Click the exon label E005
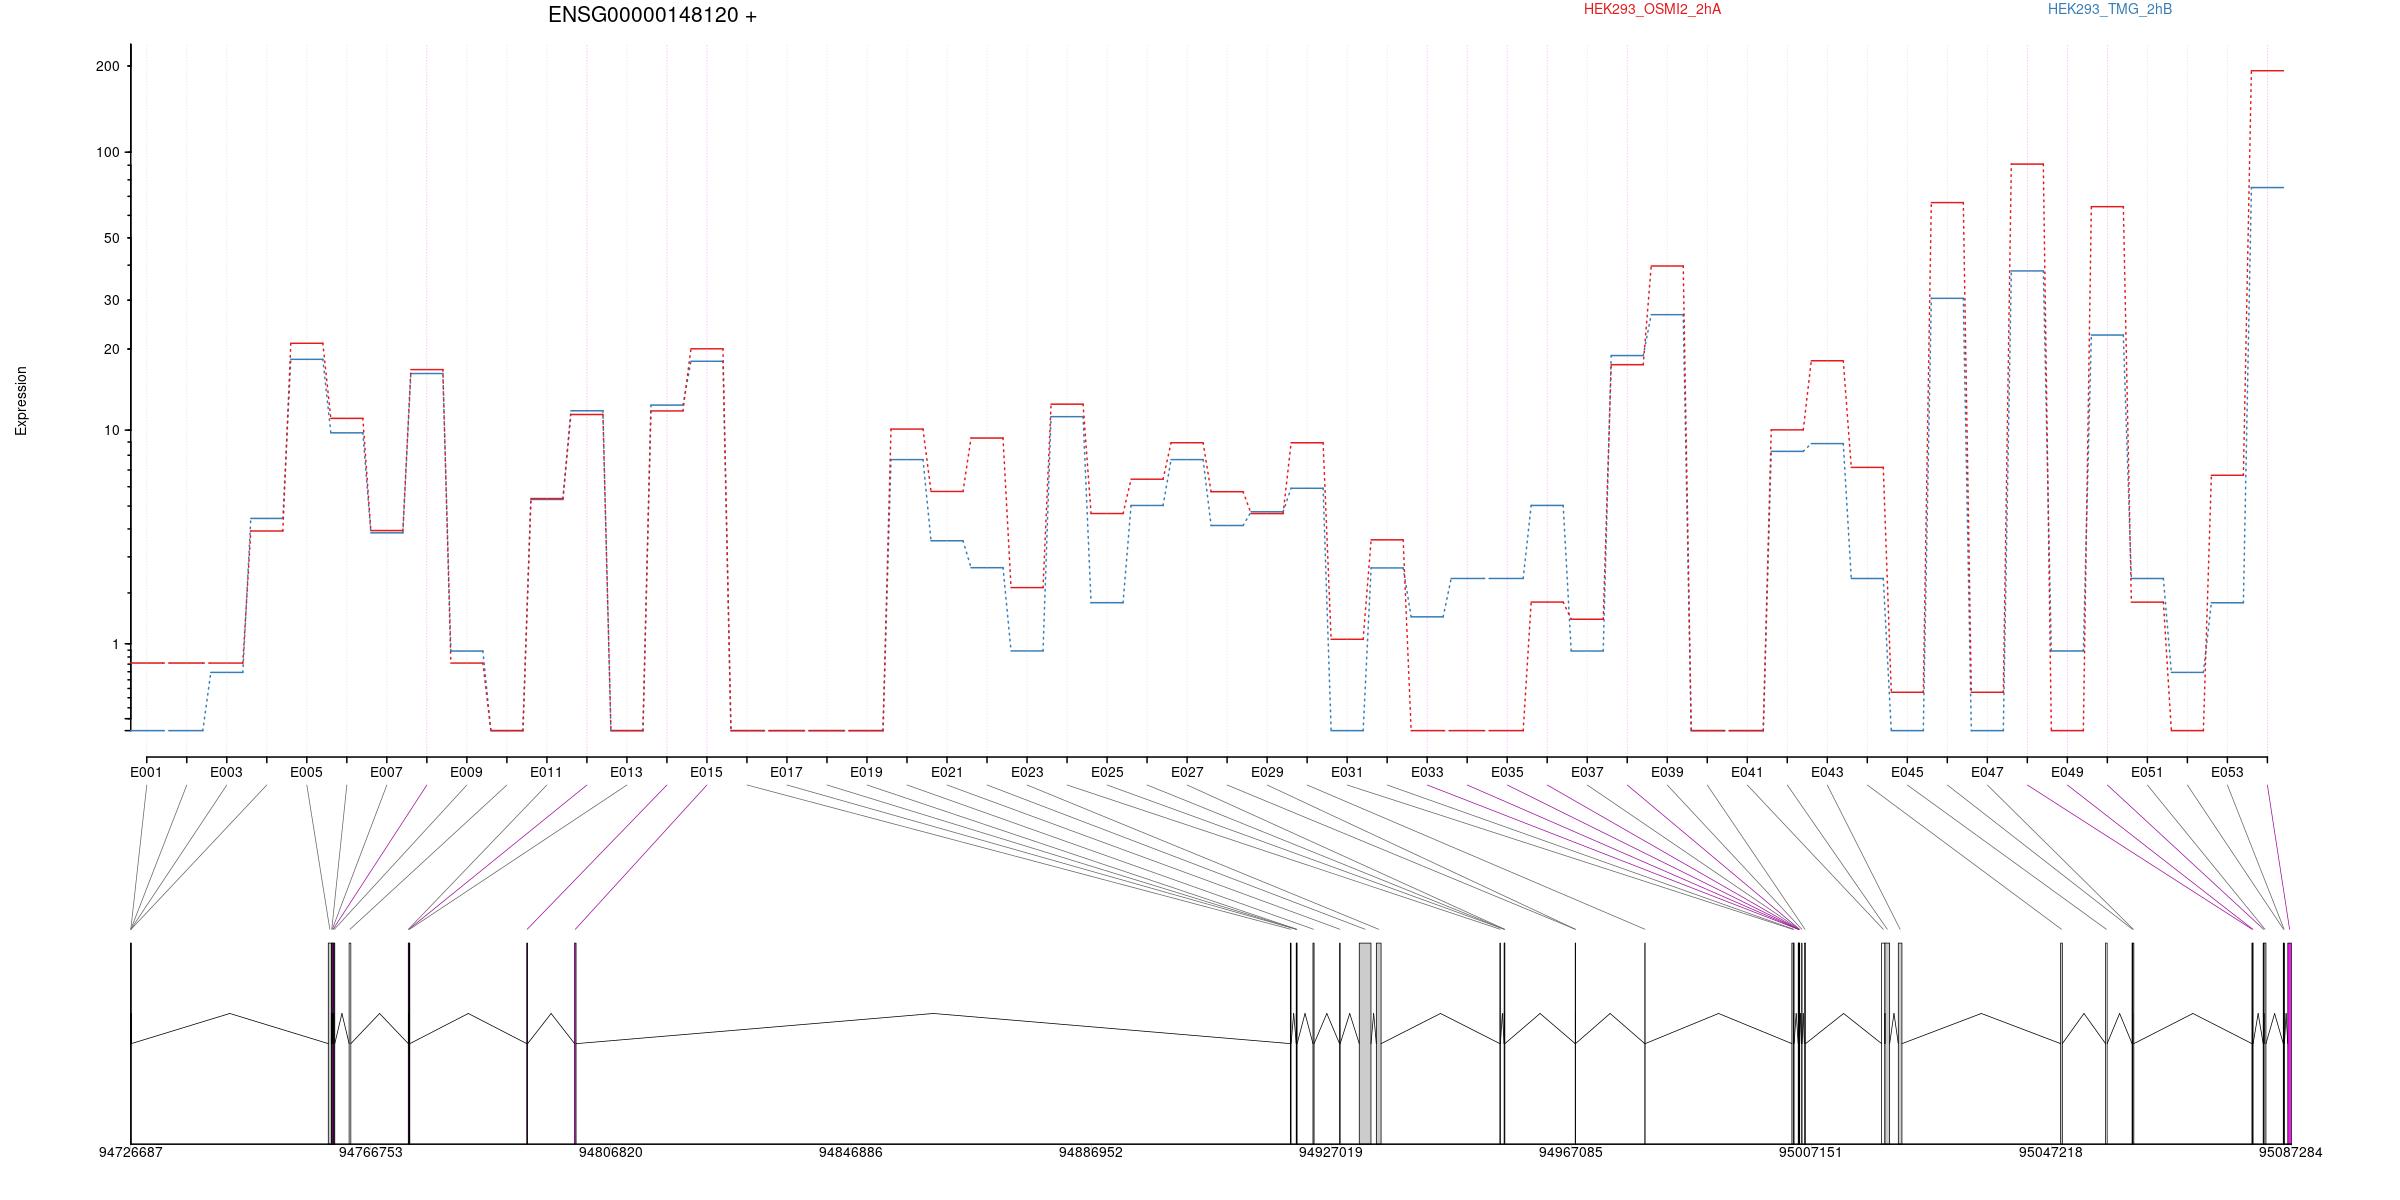Image resolution: width=2400 pixels, height=1200 pixels. (x=306, y=772)
